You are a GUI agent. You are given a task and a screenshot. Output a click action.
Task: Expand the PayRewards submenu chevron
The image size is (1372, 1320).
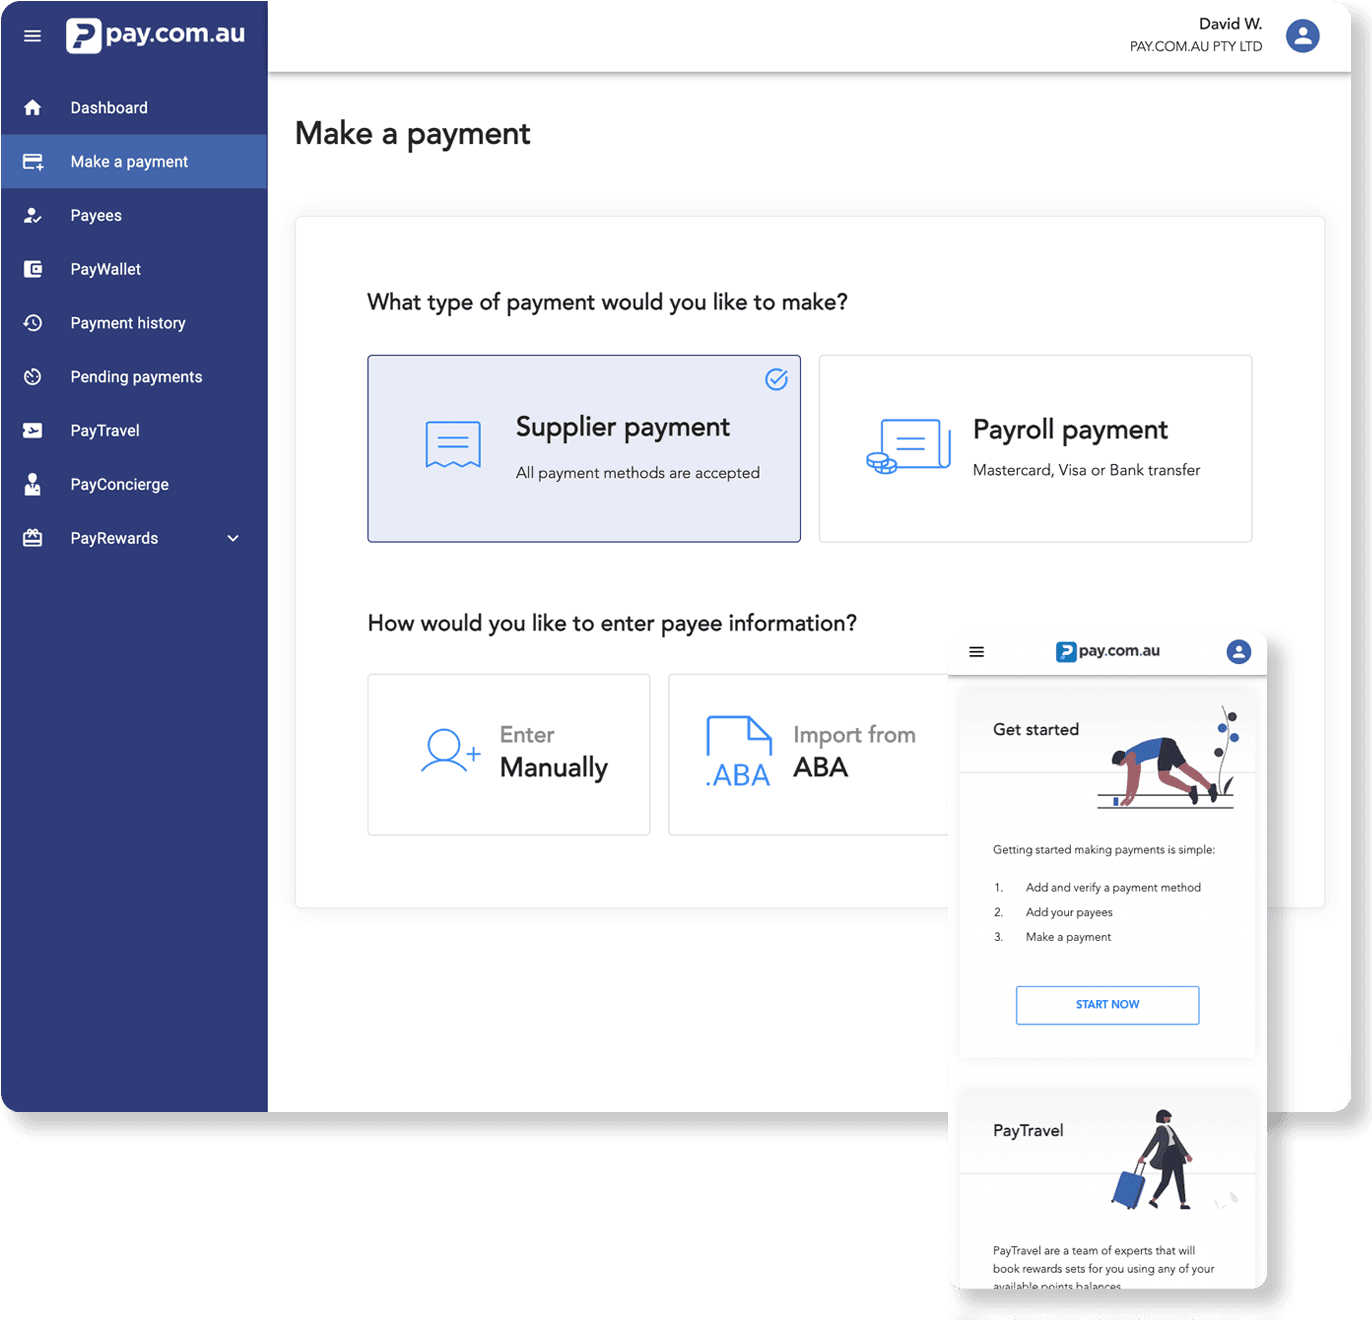tap(233, 538)
